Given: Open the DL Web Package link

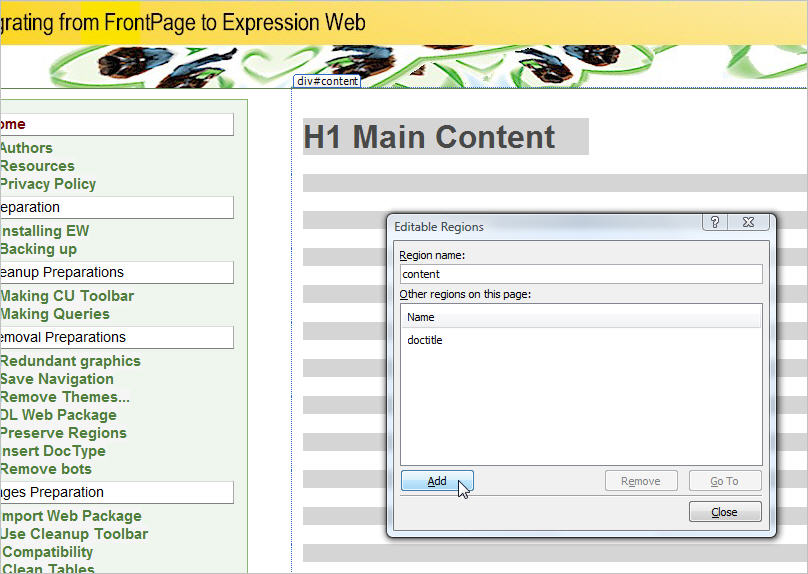Looking at the screenshot, I should (x=58, y=415).
